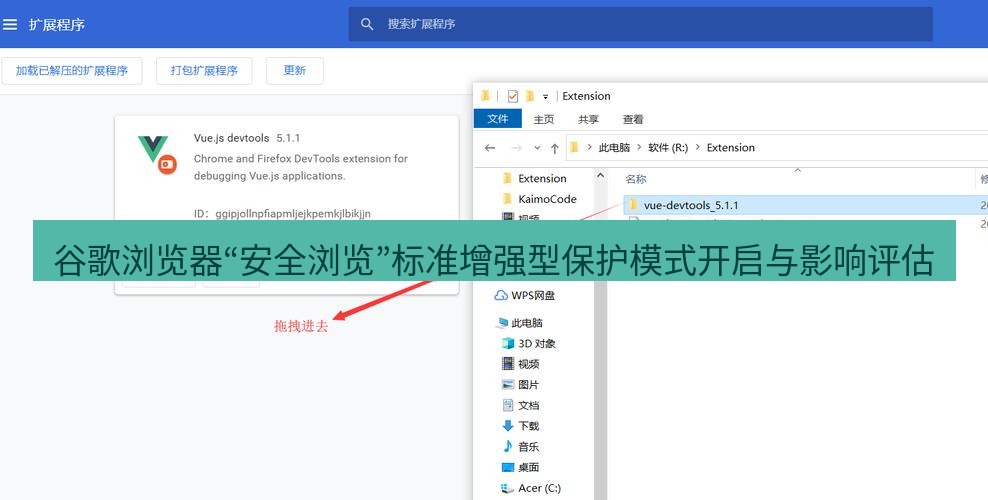988x500 pixels.
Task: Click the search magnifier icon
Action: (x=367, y=24)
